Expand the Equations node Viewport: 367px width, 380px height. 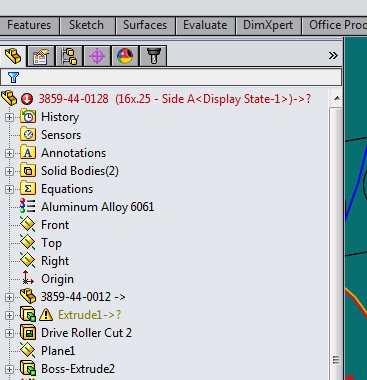coord(9,189)
